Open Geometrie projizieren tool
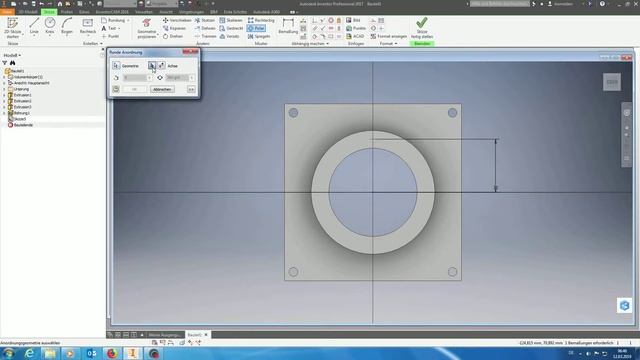This screenshot has width=640, height=360. 147,28
